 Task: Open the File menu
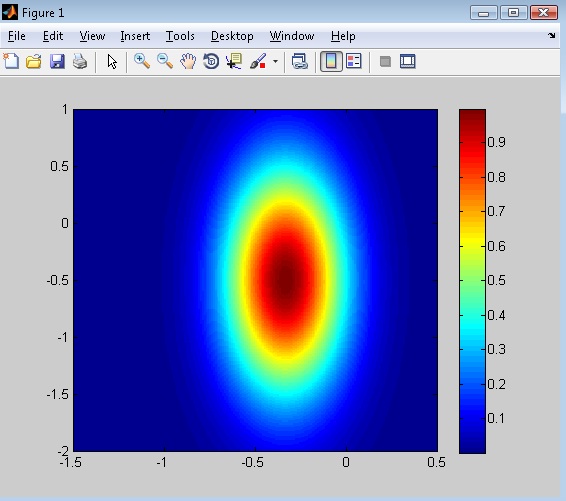click(x=17, y=36)
